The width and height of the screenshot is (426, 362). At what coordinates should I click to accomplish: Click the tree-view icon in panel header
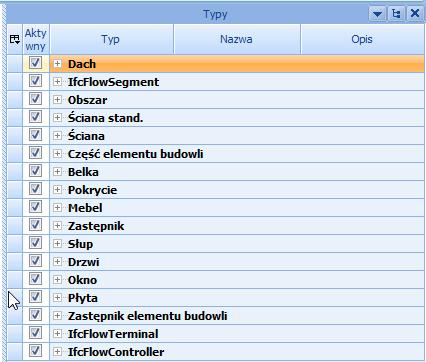[x=396, y=14]
